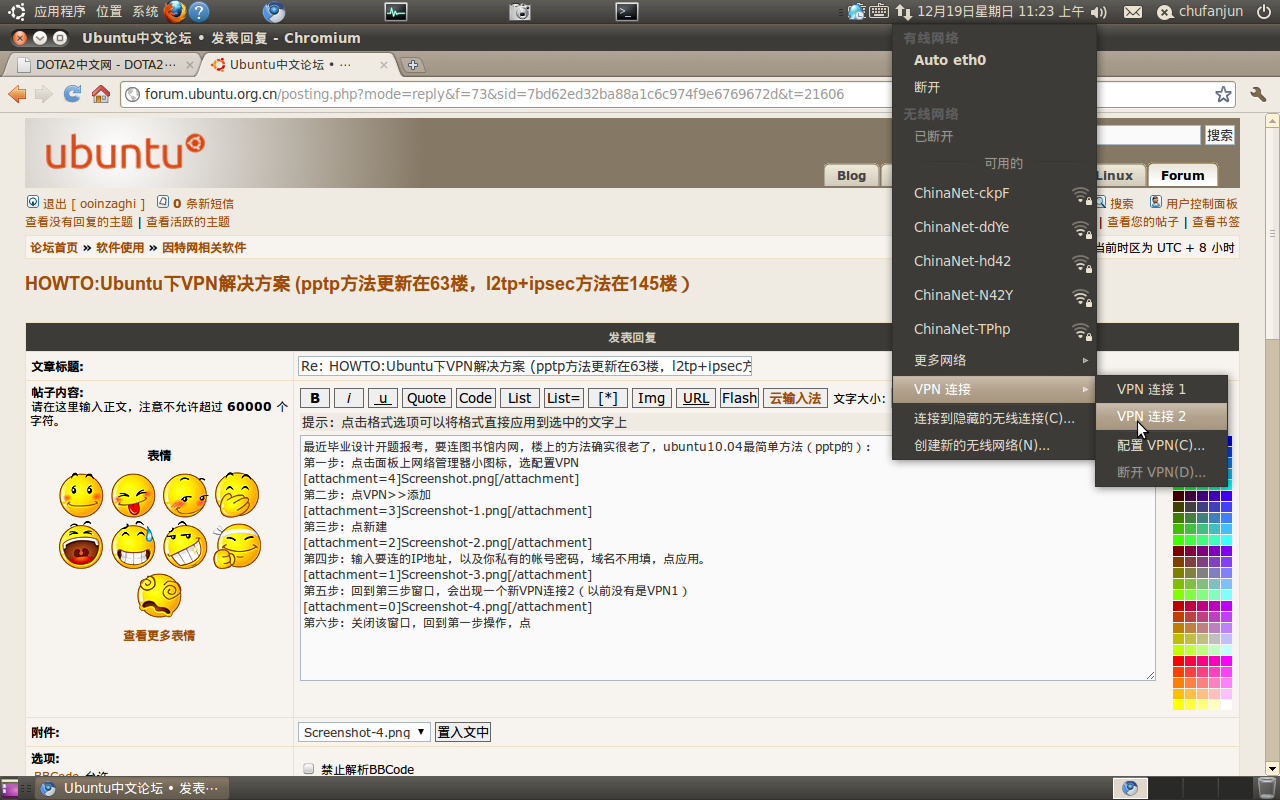Click the B bold BBCode button
The height and width of the screenshot is (800, 1280).
click(315, 398)
